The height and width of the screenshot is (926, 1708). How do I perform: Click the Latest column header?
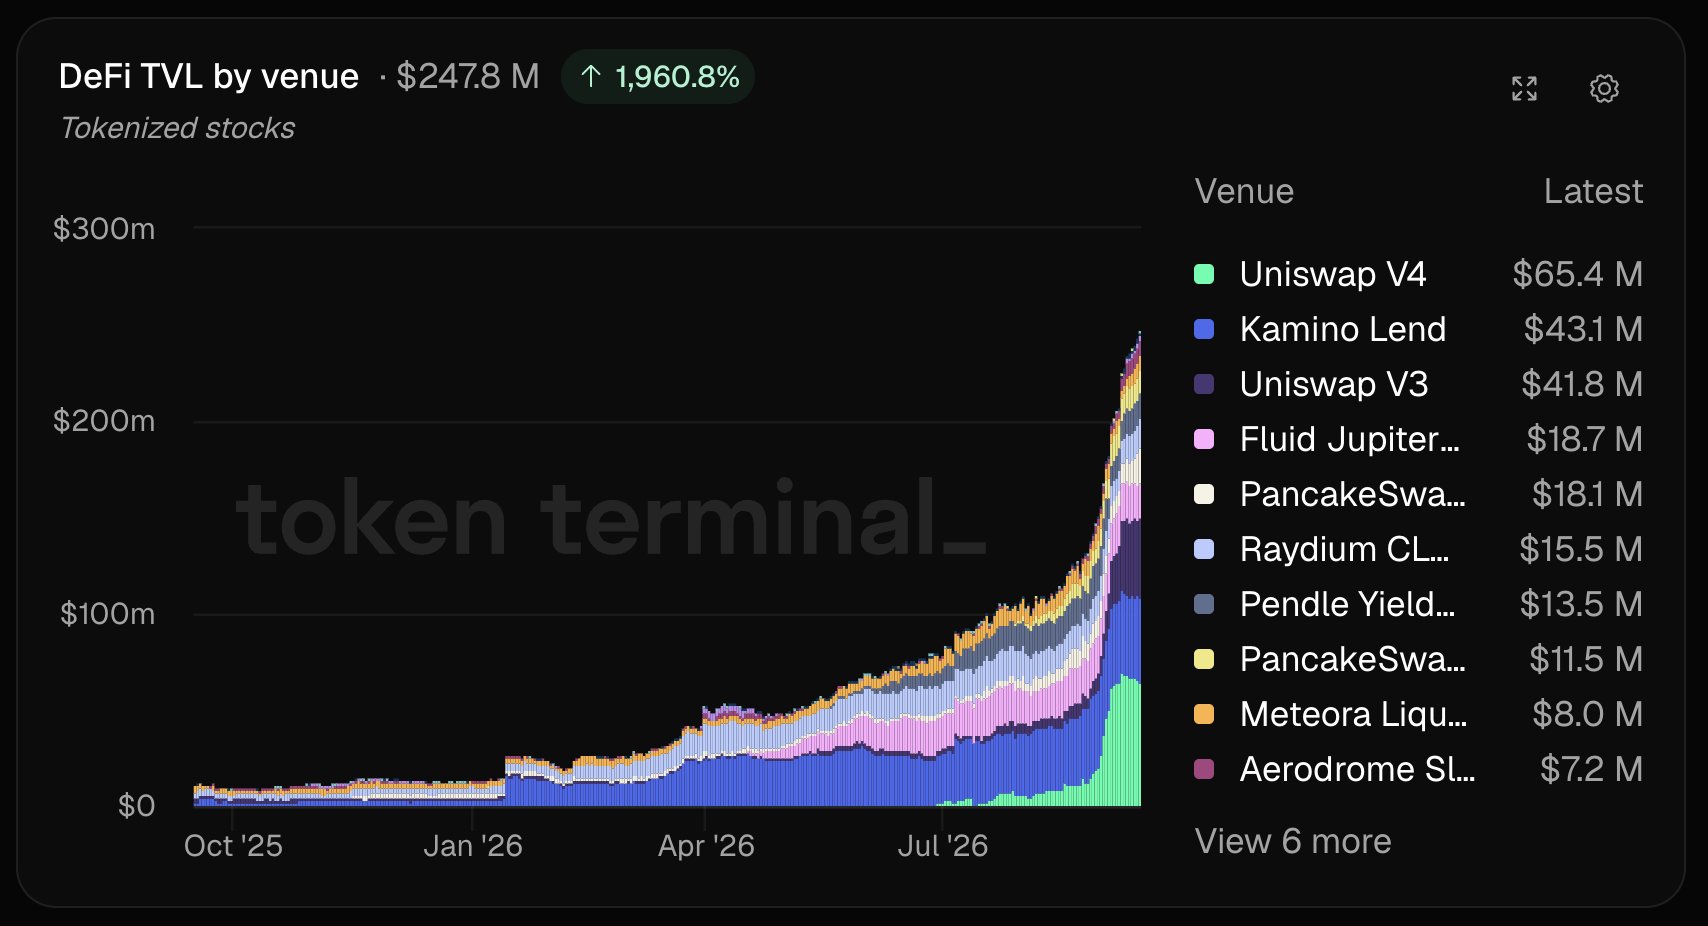1593,191
